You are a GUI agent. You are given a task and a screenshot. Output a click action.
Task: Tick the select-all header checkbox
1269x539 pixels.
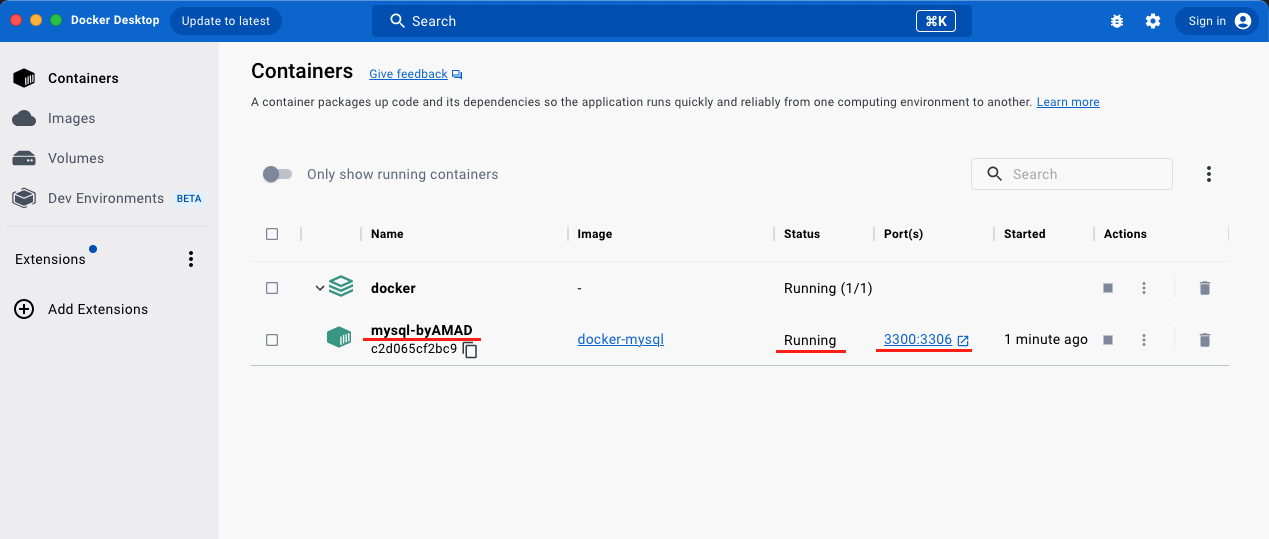coord(272,234)
